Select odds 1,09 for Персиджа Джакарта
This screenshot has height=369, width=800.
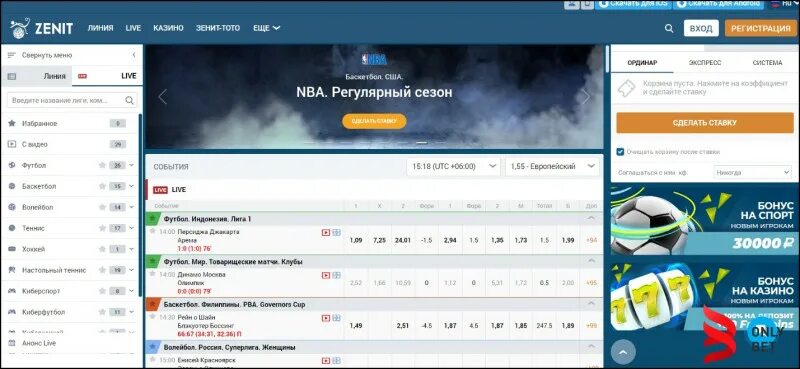tap(356, 240)
